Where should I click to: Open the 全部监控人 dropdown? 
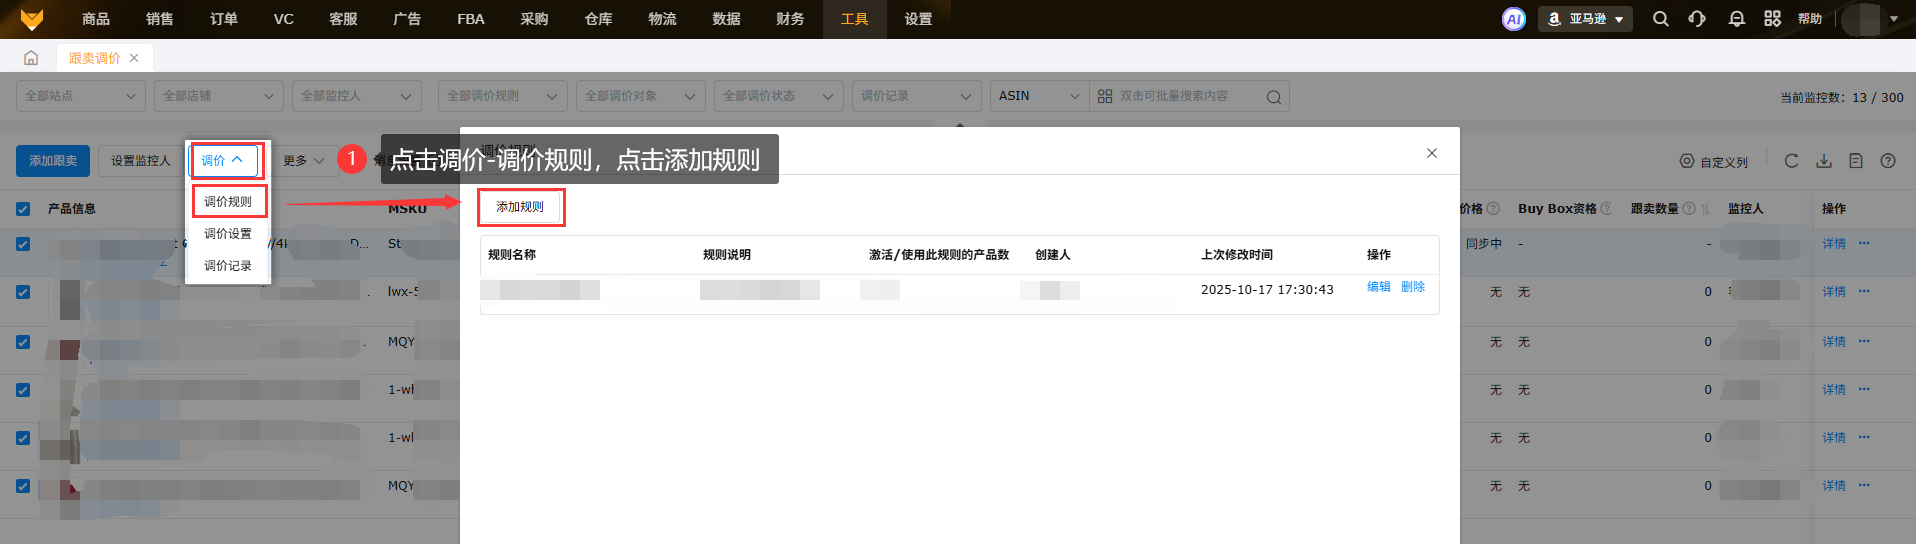pos(357,96)
